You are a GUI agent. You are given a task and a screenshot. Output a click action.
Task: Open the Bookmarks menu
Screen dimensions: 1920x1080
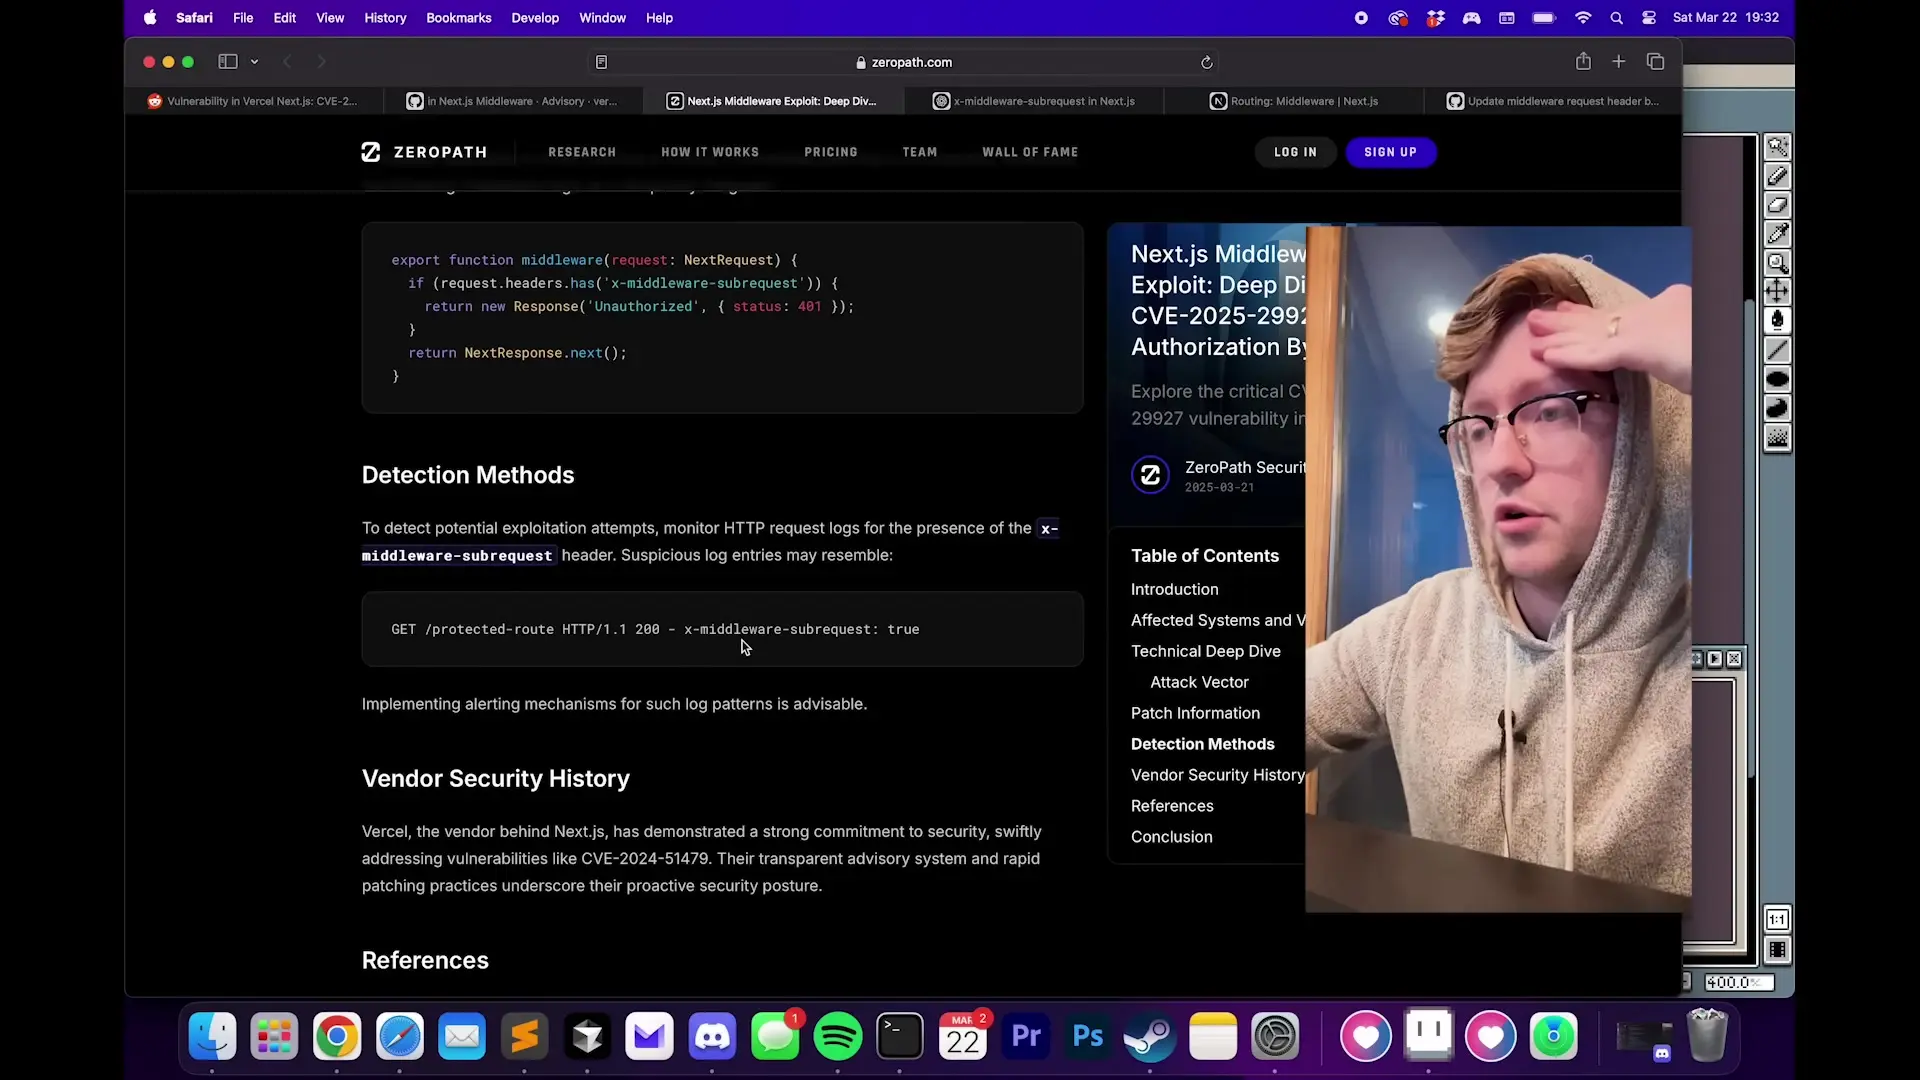(458, 18)
